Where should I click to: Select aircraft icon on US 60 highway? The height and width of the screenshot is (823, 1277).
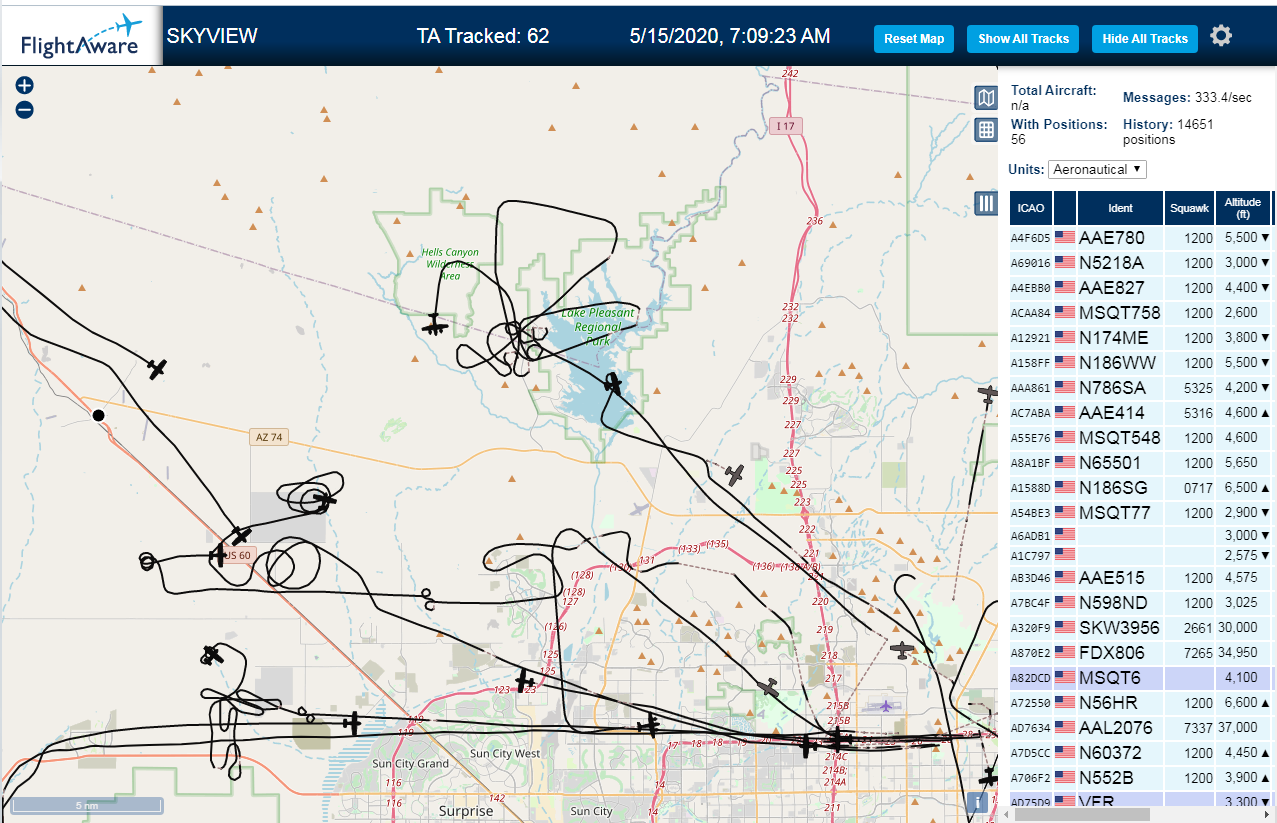click(x=219, y=553)
